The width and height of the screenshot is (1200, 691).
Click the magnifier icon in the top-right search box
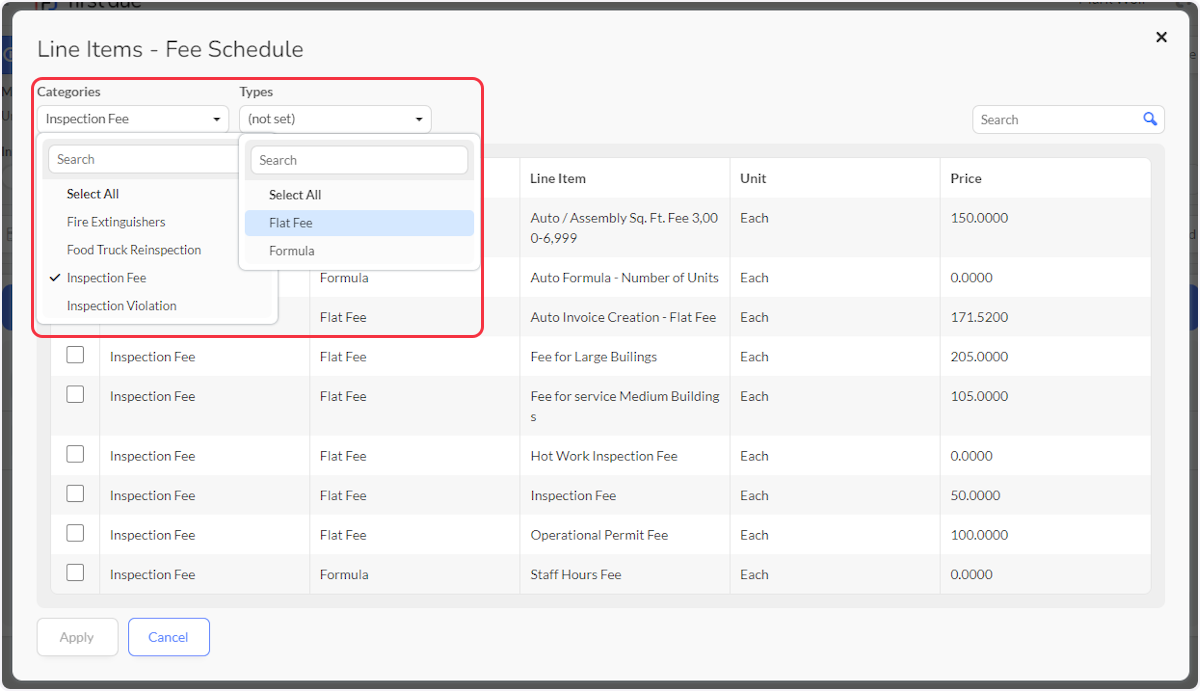(1150, 119)
